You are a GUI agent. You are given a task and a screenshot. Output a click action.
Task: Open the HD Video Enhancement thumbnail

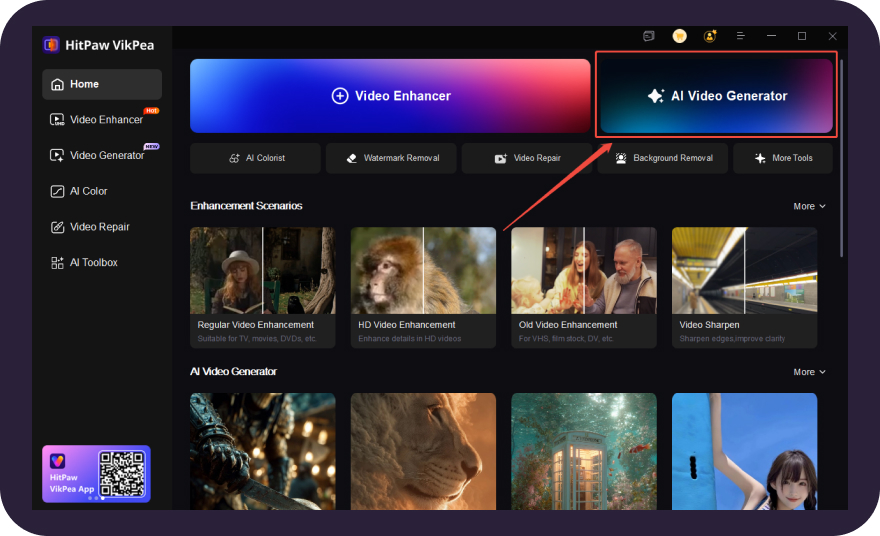coord(423,271)
